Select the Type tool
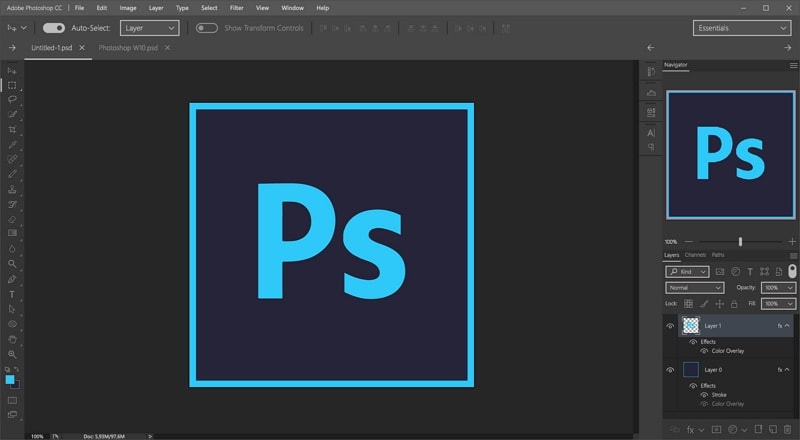Image resolution: width=800 pixels, height=440 pixels. [12, 295]
